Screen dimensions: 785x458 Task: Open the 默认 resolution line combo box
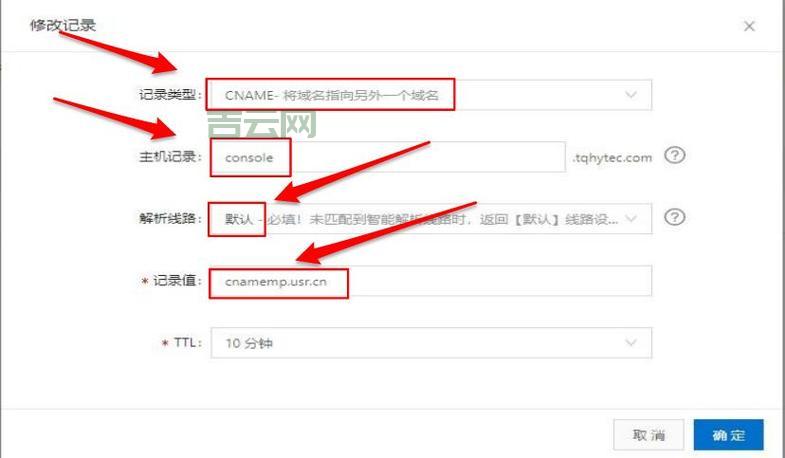(x=431, y=219)
